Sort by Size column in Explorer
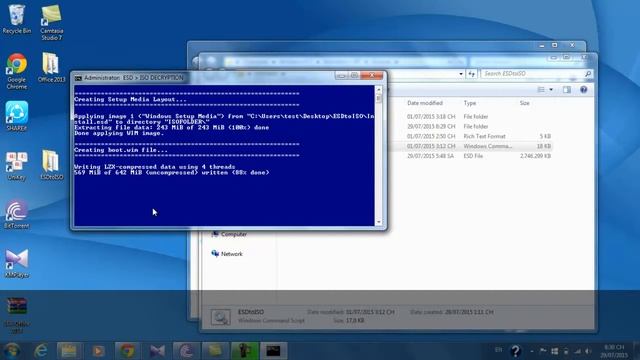The height and width of the screenshot is (360, 640). coord(524,103)
